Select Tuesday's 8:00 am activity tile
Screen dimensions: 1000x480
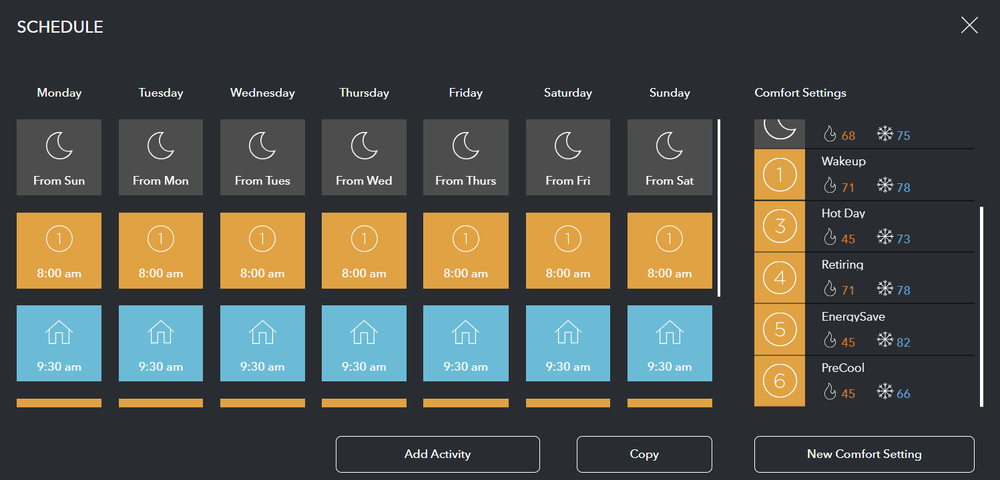tap(161, 251)
